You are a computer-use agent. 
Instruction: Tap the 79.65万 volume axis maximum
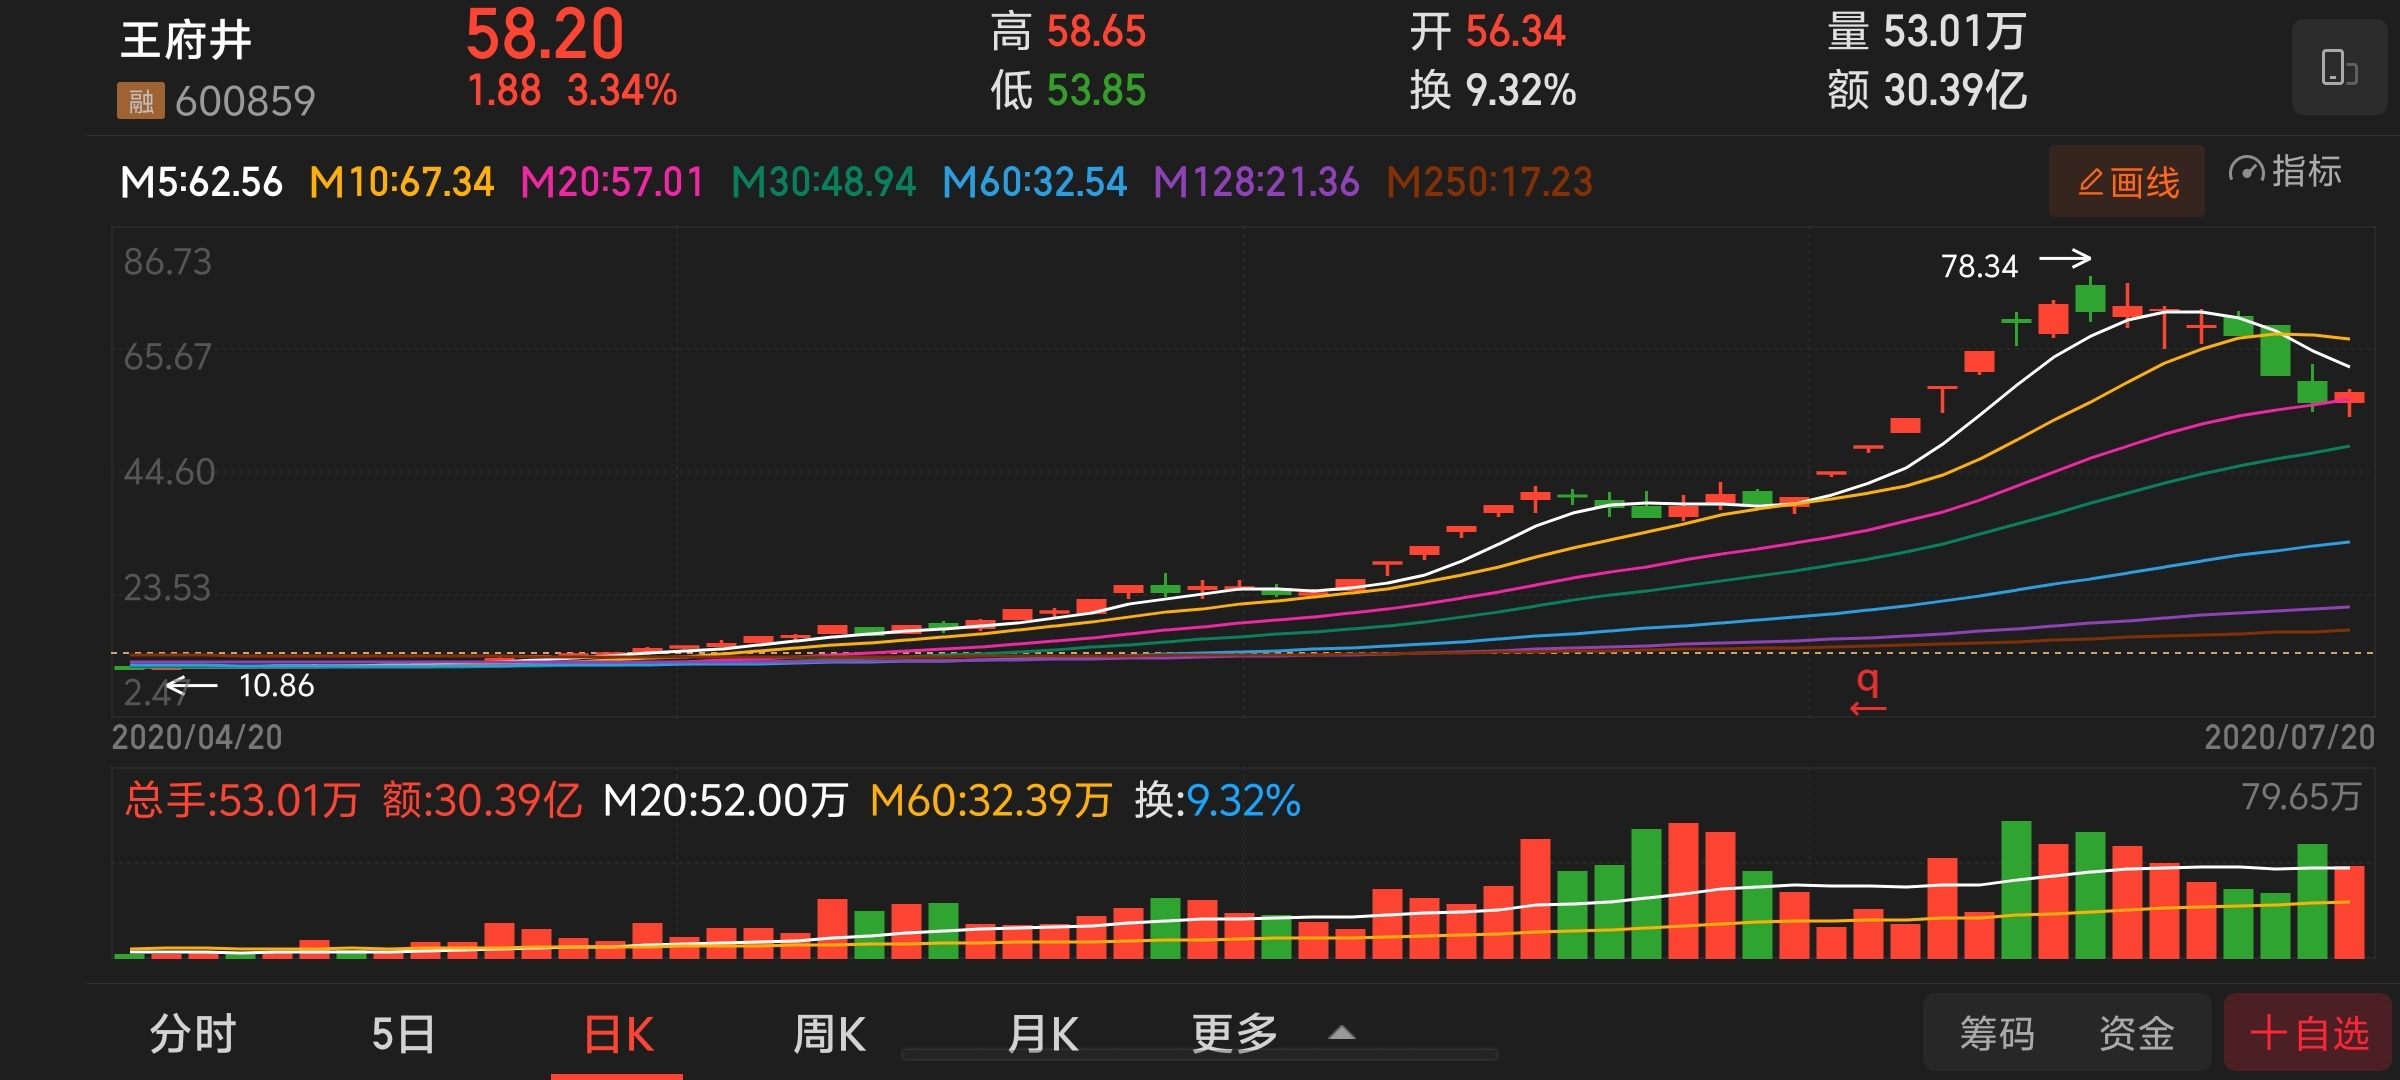point(2301,797)
